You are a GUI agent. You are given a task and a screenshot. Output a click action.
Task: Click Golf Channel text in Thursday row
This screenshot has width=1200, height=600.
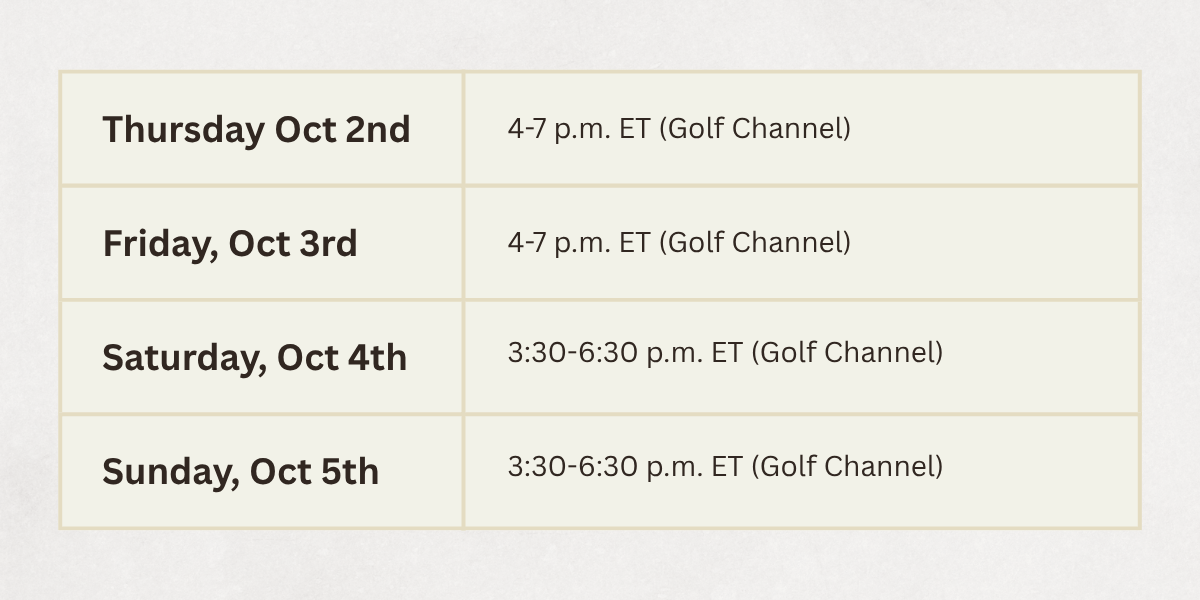(x=755, y=129)
